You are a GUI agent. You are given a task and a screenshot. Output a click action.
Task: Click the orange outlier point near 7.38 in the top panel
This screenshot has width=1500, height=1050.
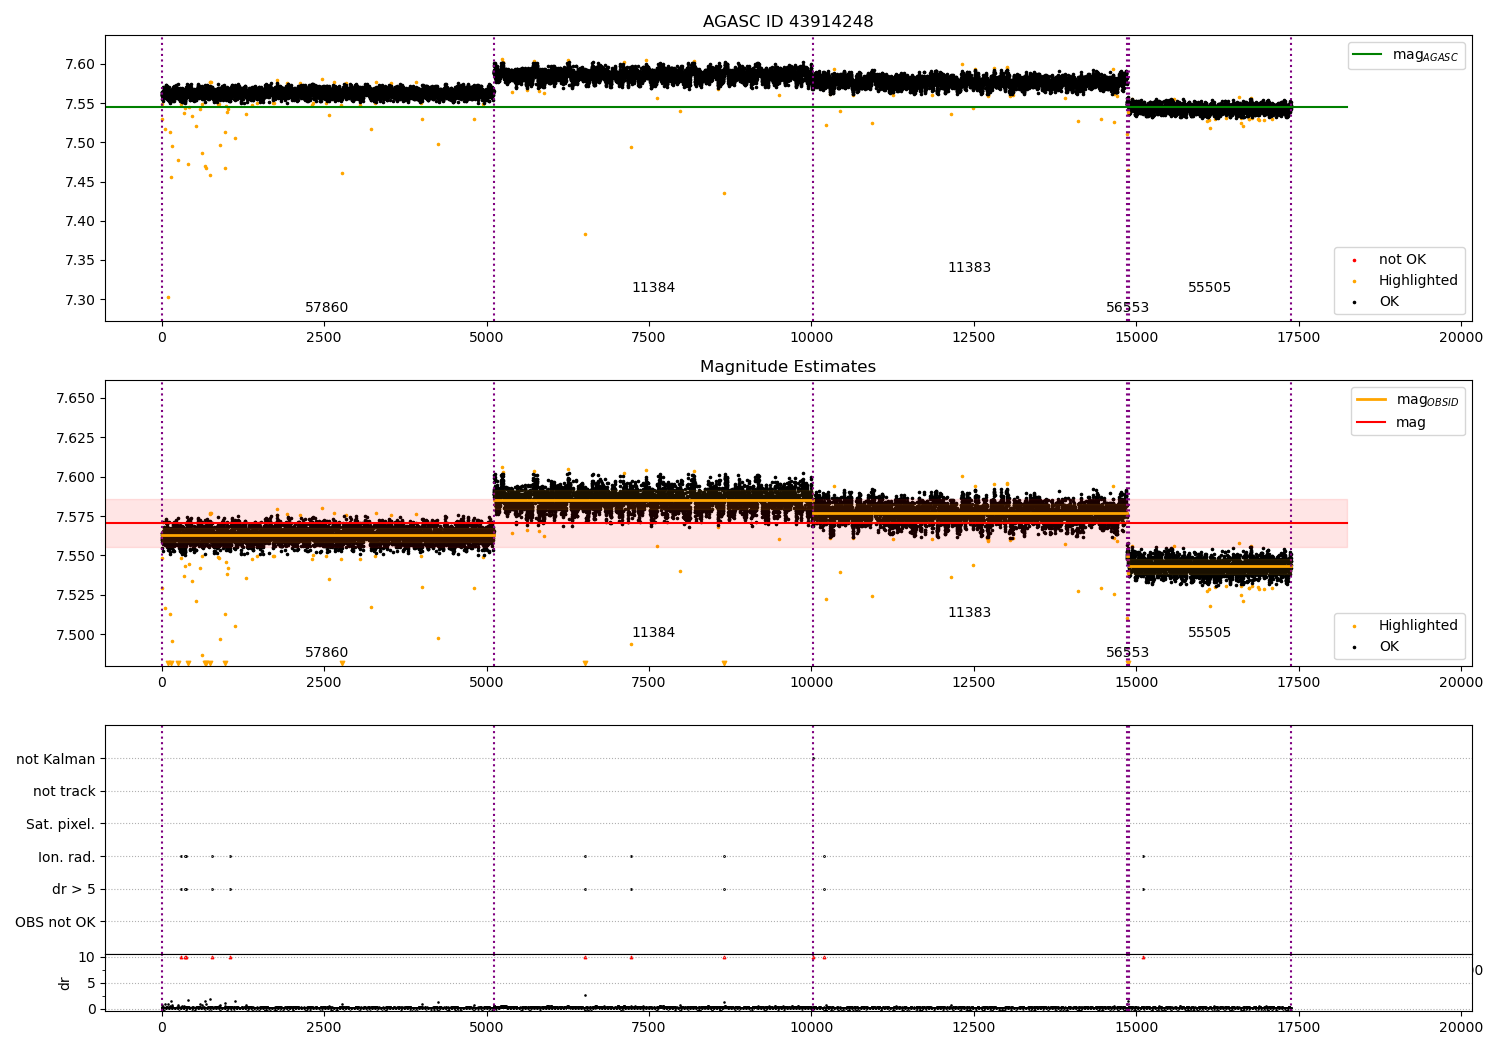point(585,234)
